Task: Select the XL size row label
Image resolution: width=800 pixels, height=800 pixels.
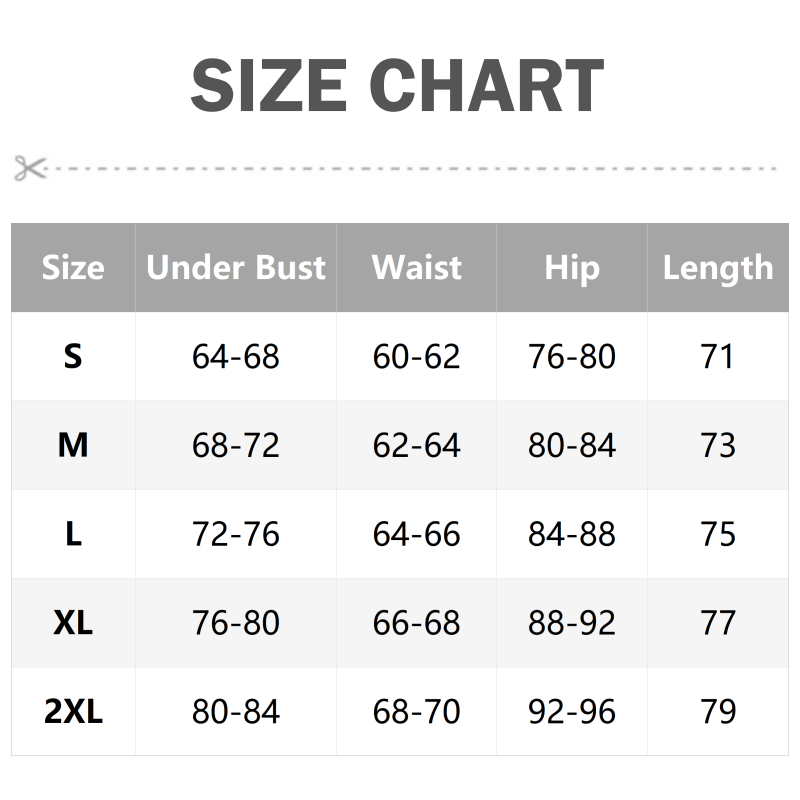Action: point(73,624)
